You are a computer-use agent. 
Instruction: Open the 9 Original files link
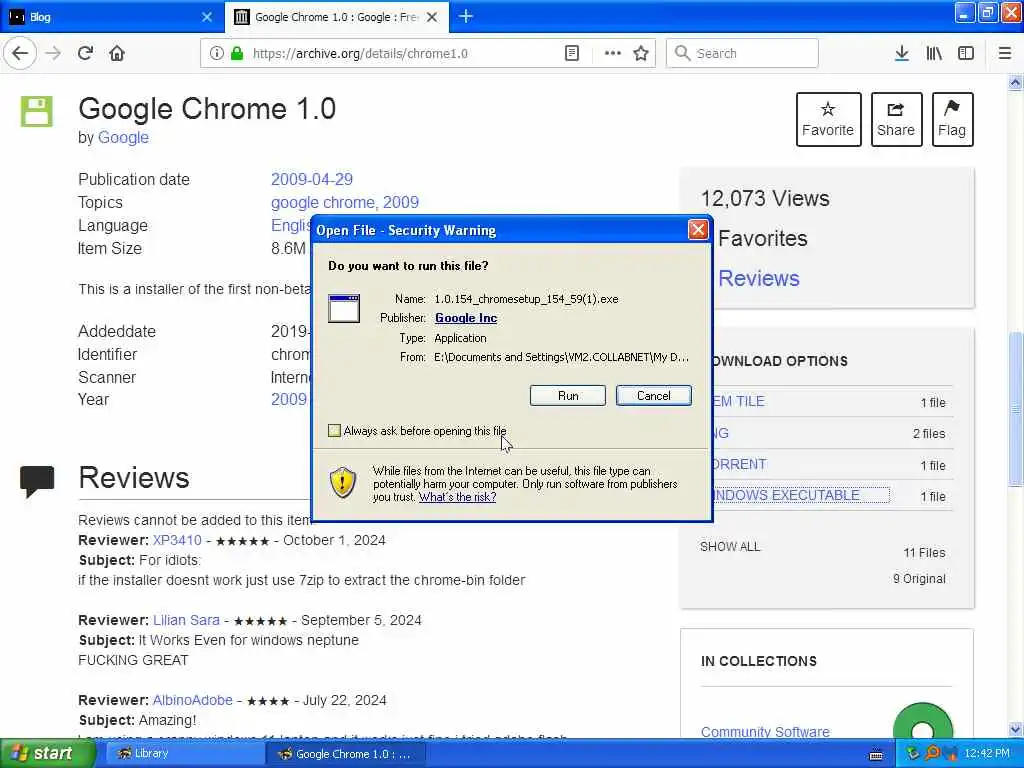tap(919, 579)
